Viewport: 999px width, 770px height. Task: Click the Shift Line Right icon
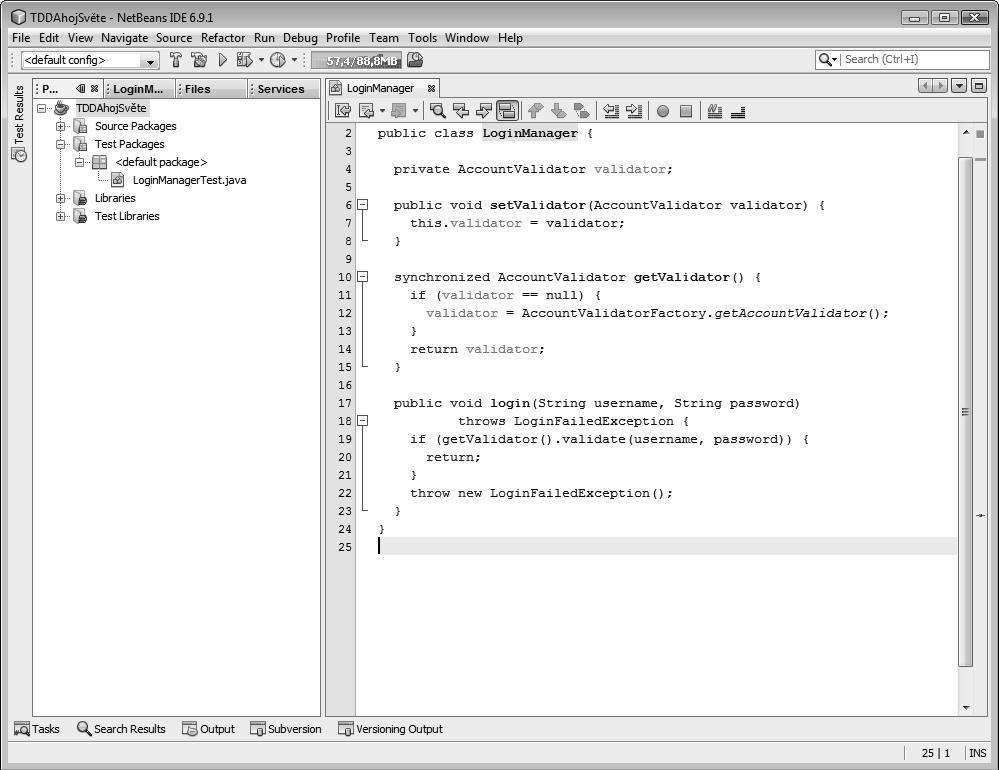[634, 111]
